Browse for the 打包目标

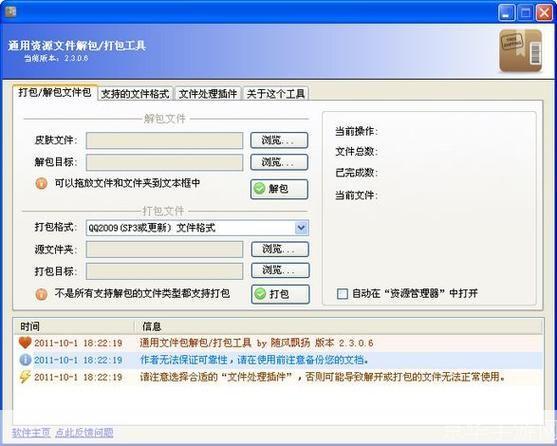coord(280,271)
